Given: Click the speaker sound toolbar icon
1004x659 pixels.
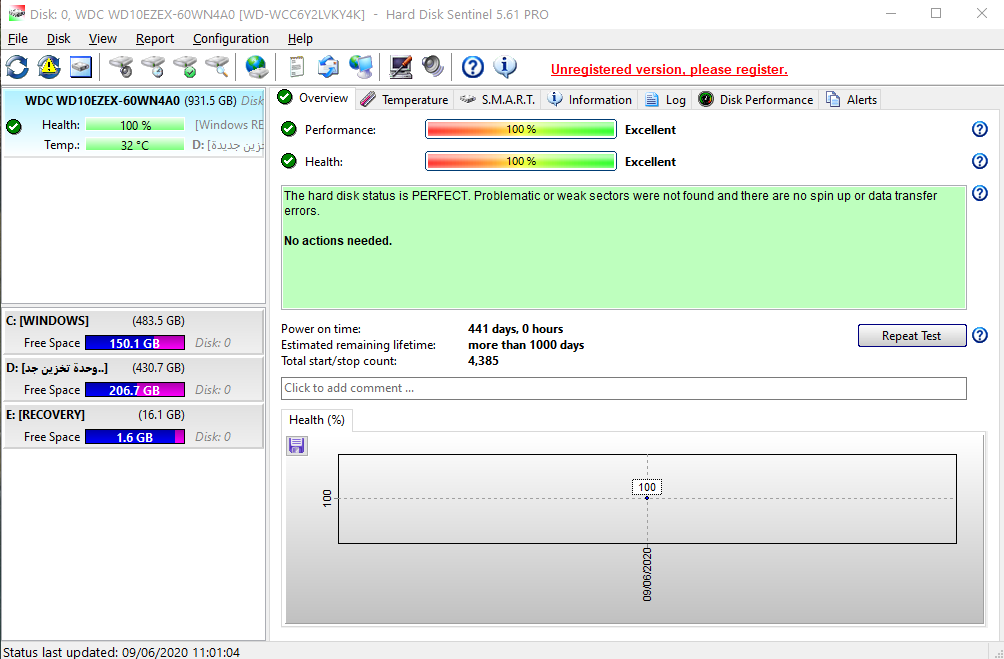Looking at the screenshot, I should click(x=432, y=67).
